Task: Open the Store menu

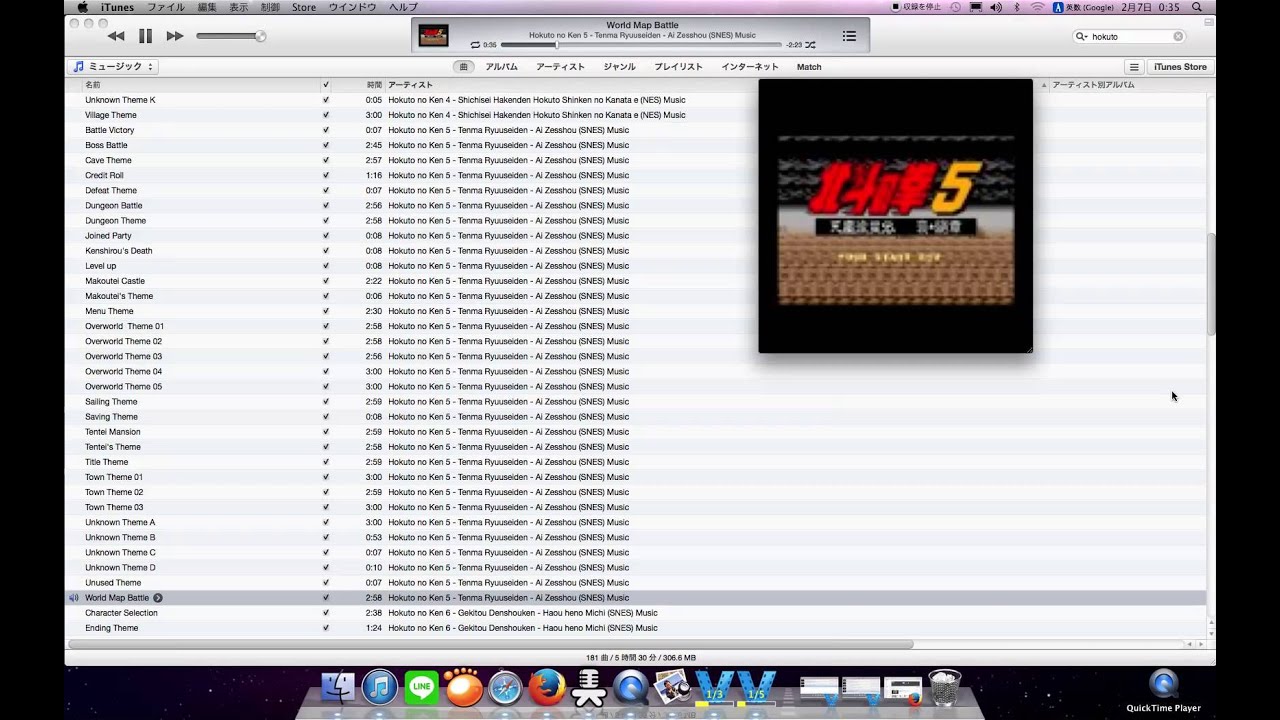Action: [304, 7]
